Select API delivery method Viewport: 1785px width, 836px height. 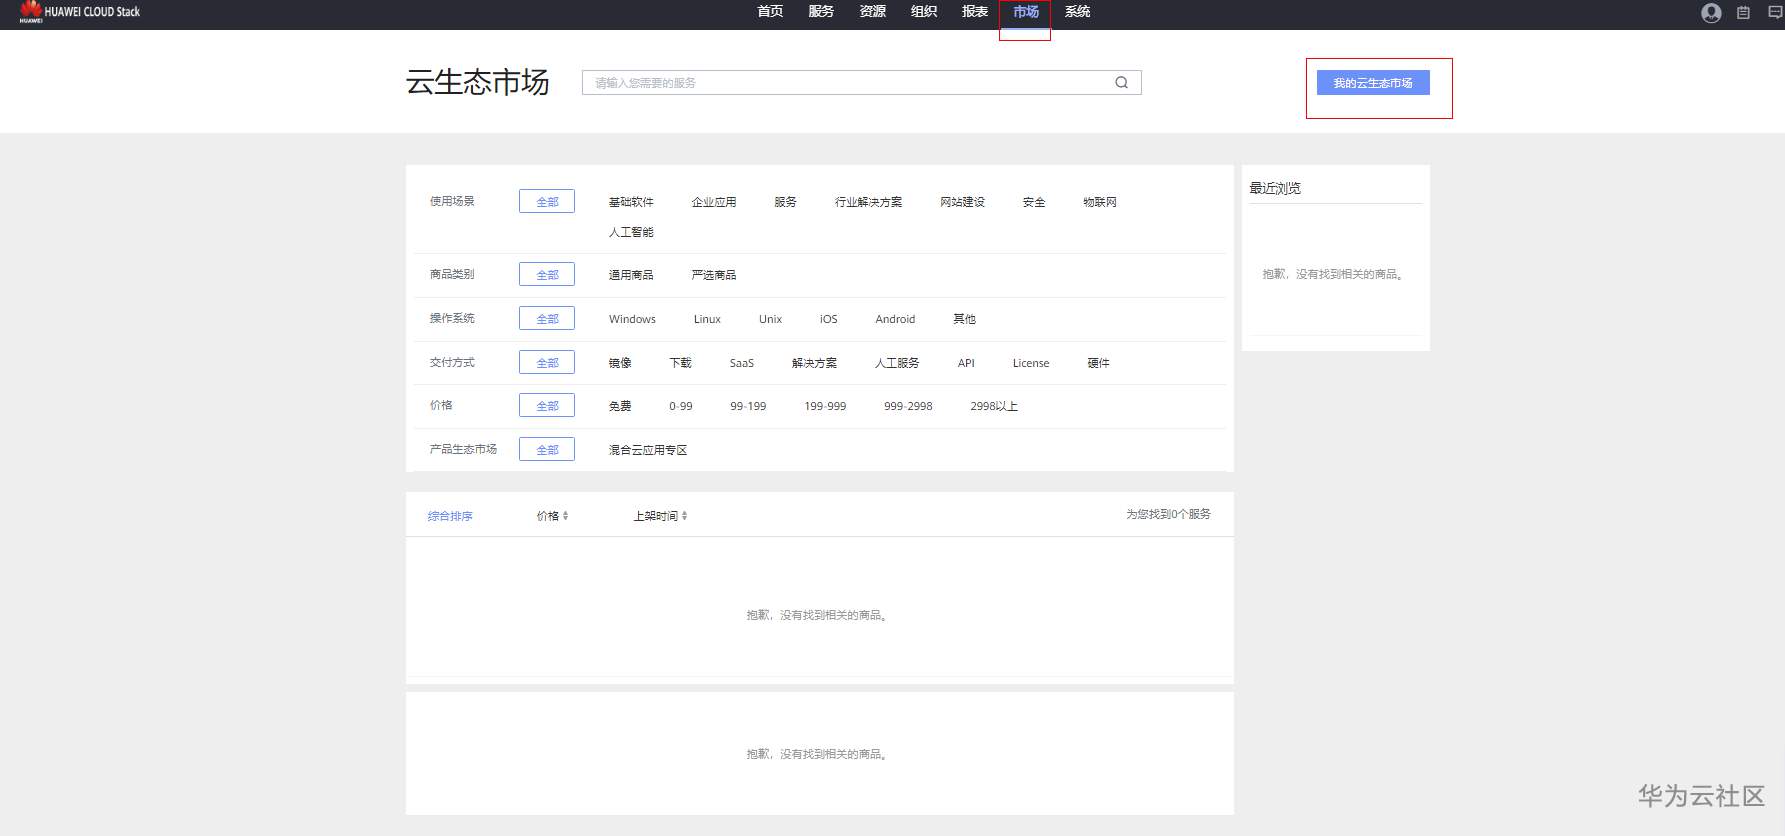[x=966, y=363]
